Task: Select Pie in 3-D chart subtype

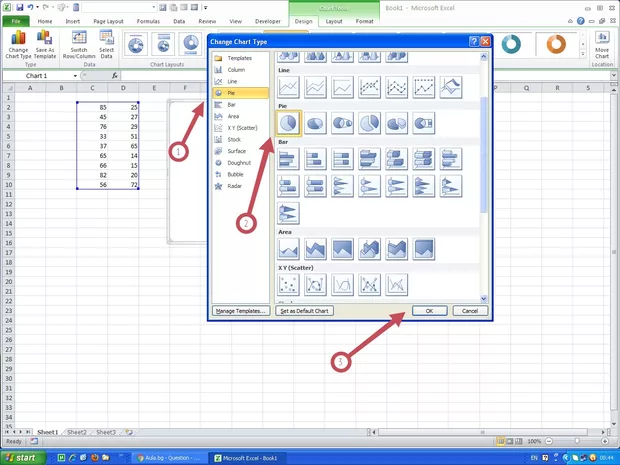Action: pos(315,123)
